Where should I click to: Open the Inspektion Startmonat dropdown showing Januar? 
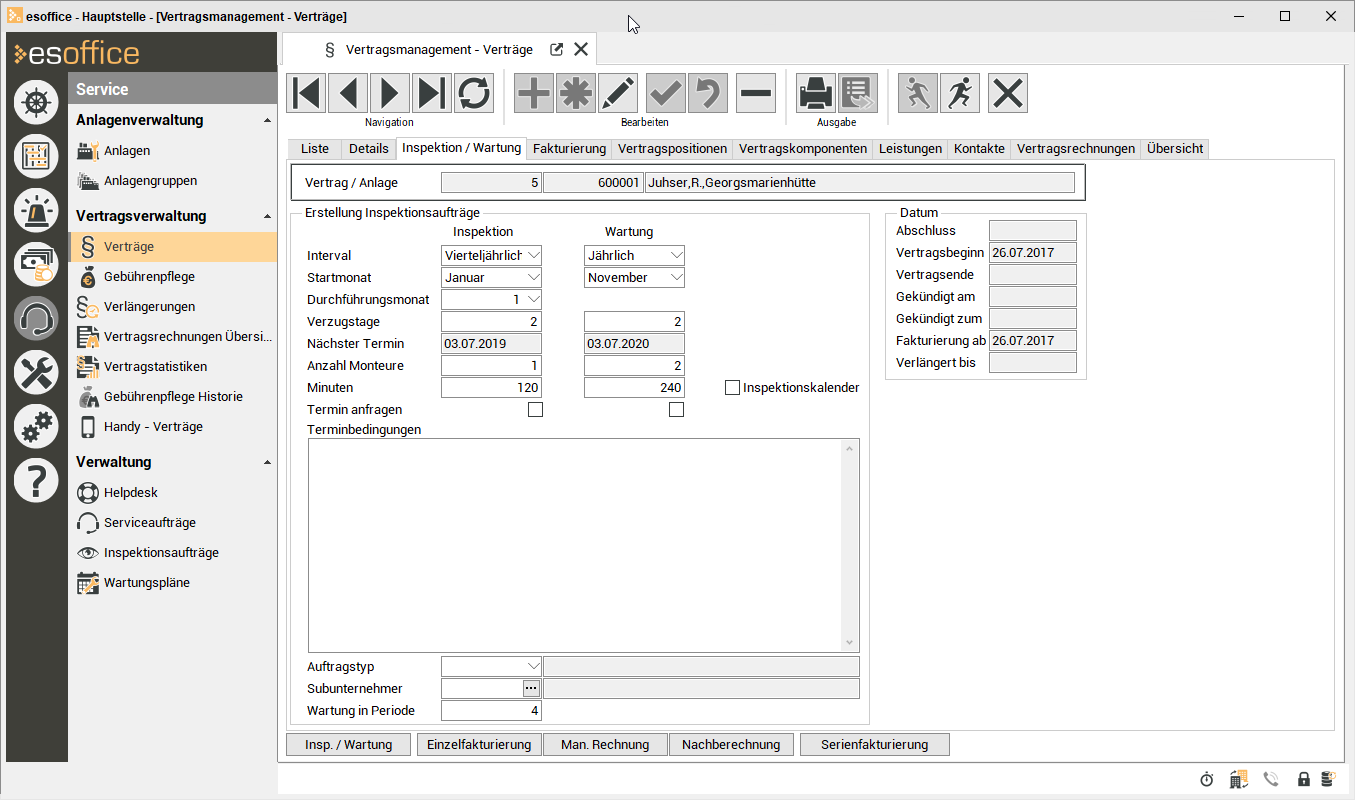click(532, 278)
